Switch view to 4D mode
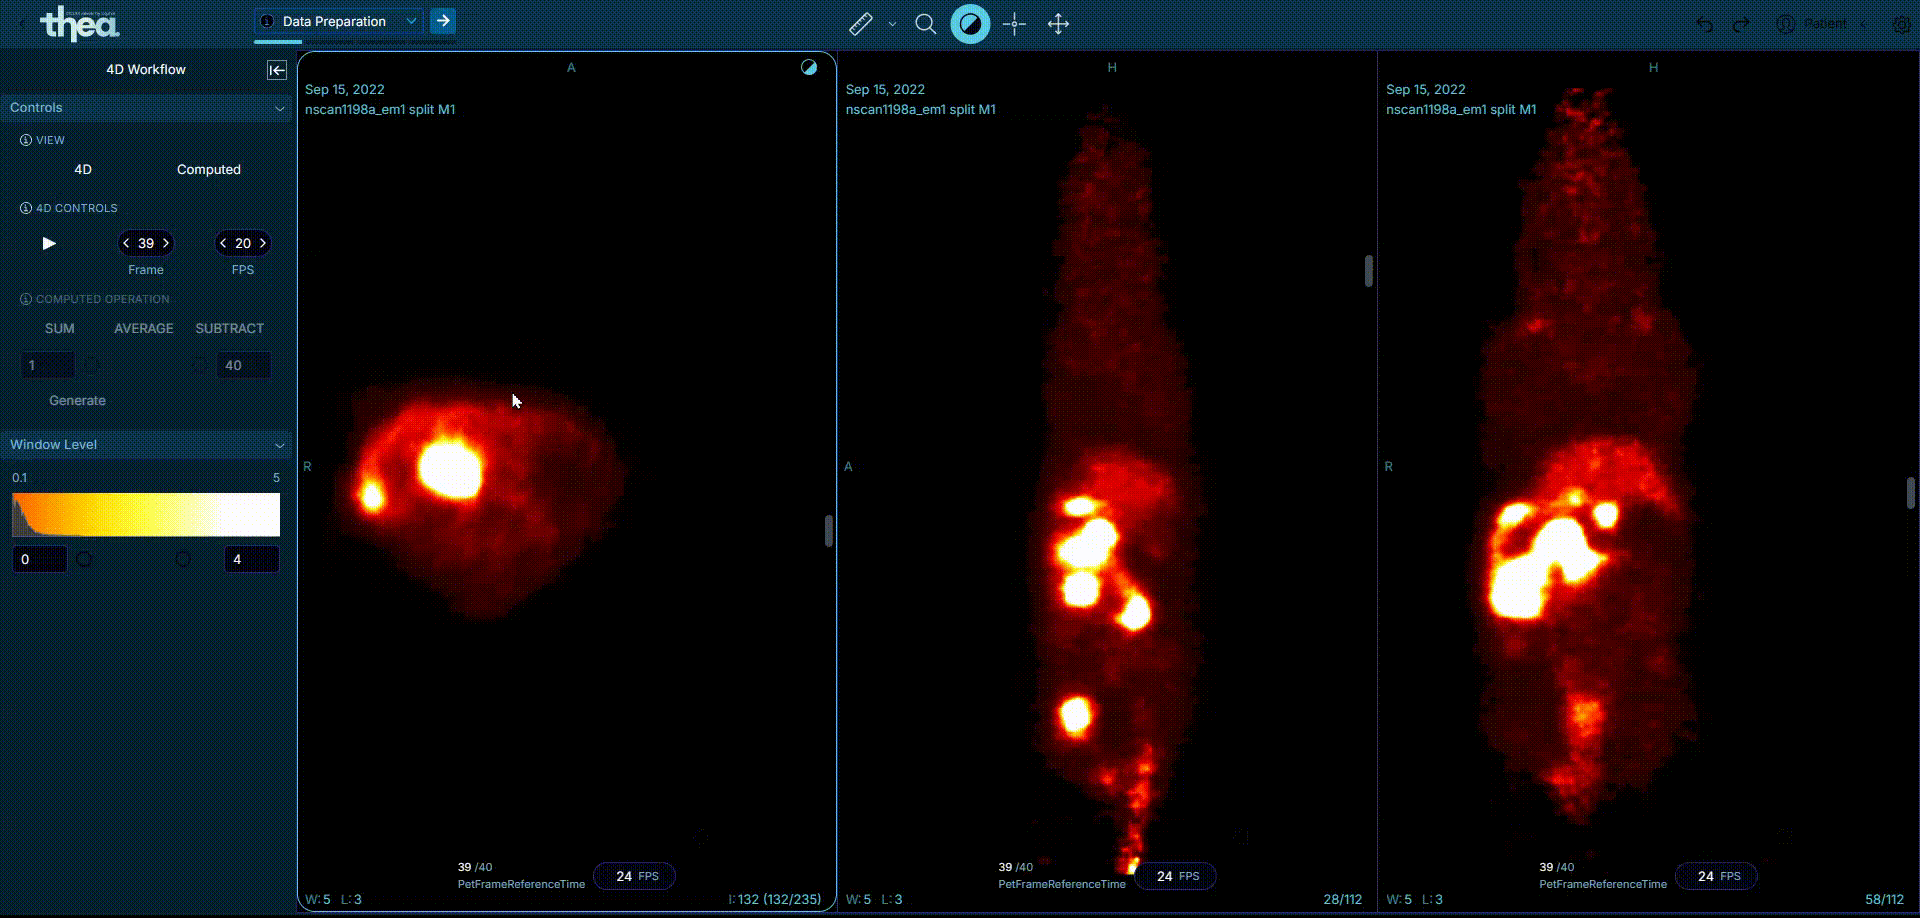This screenshot has width=1920, height=918. 83,170
